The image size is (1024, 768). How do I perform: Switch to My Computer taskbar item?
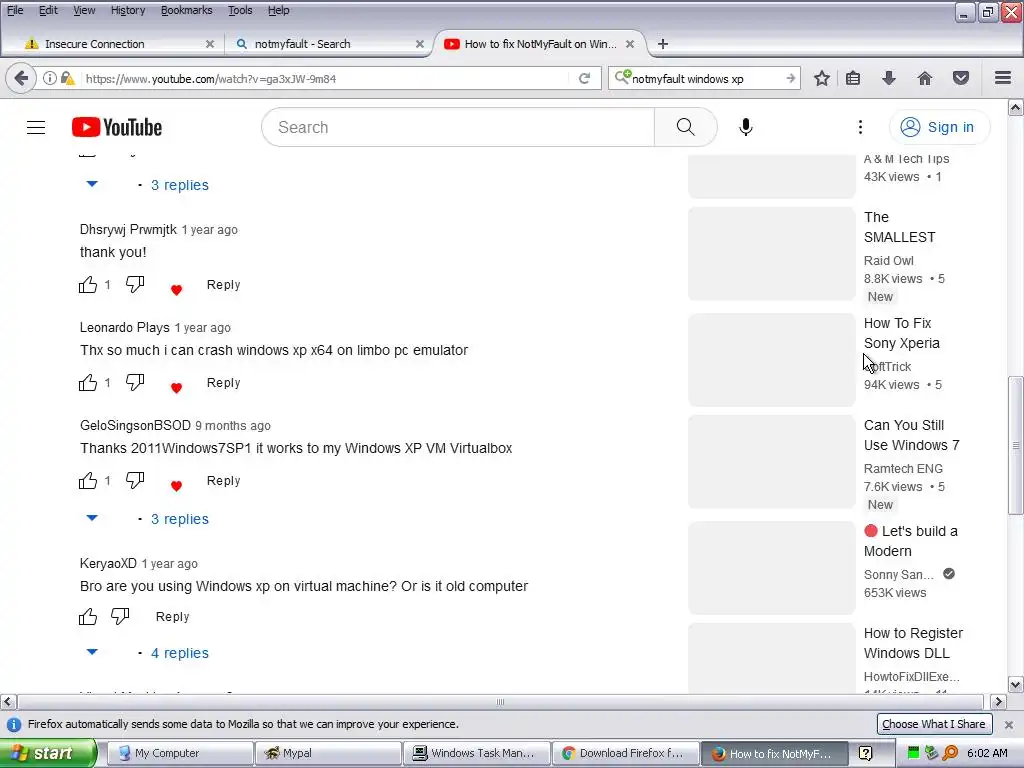tap(179, 753)
